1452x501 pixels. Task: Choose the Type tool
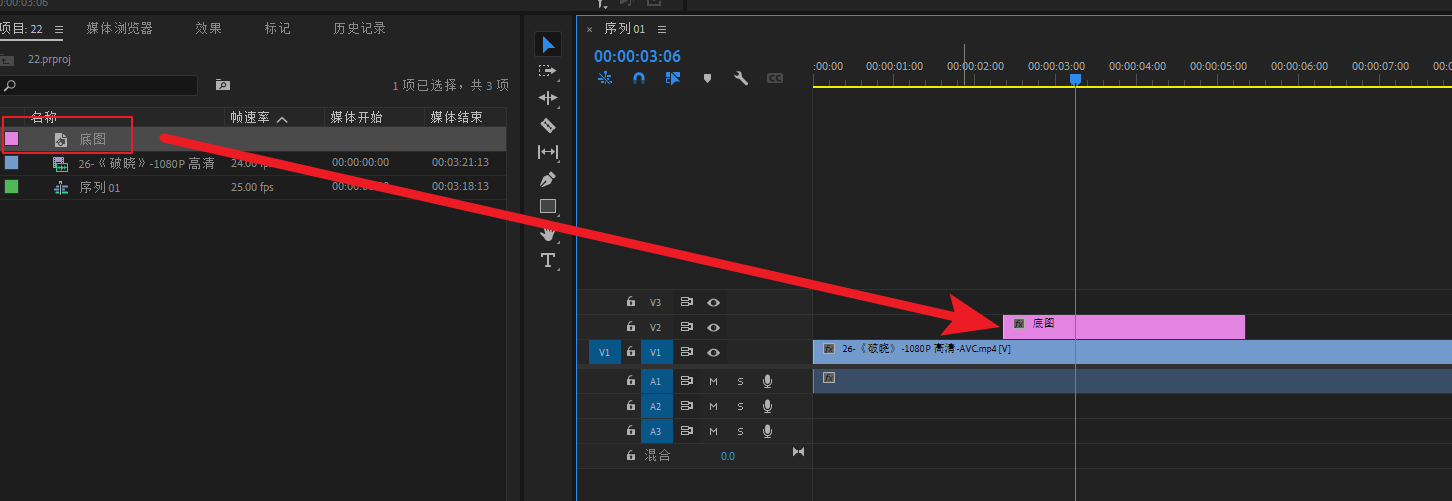click(548, 260)
